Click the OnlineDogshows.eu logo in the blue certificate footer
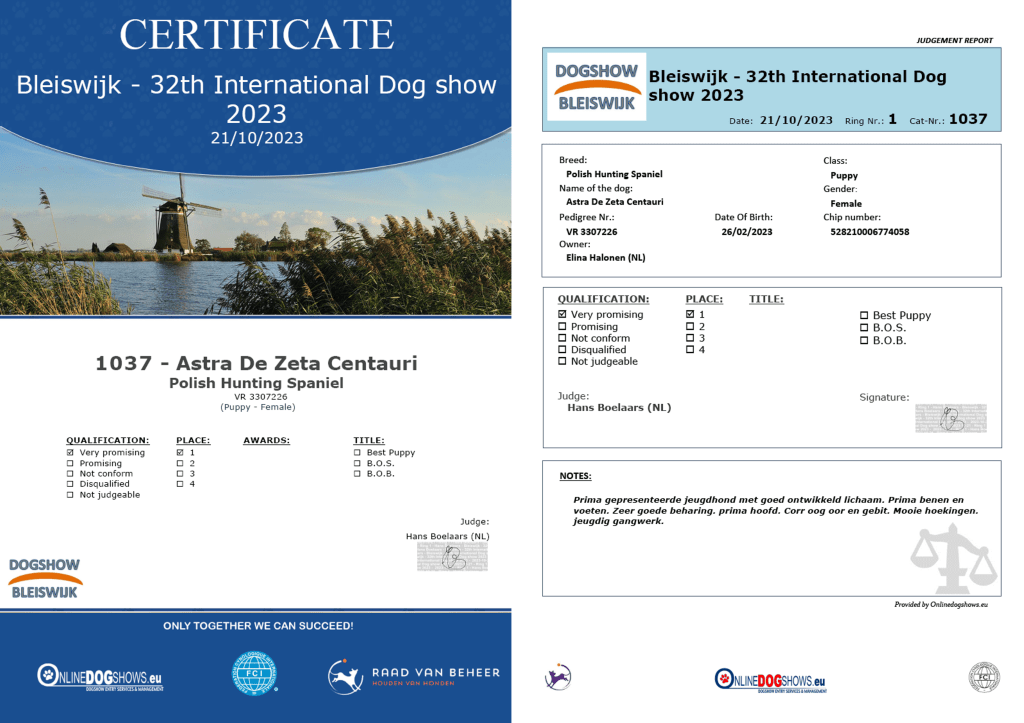This screenshot has height=723, width=1024. (99, 677)
